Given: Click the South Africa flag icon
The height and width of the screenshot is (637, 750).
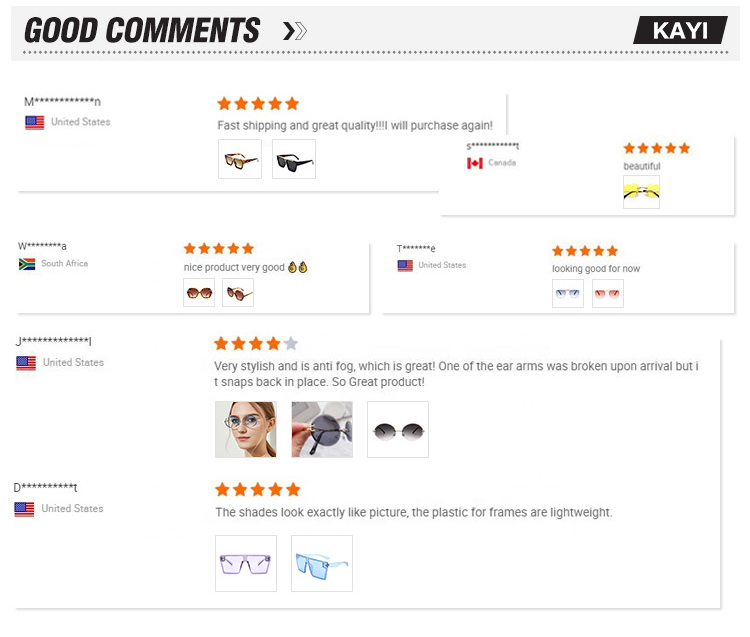Looking at the screenshot, I should (27, 264).
